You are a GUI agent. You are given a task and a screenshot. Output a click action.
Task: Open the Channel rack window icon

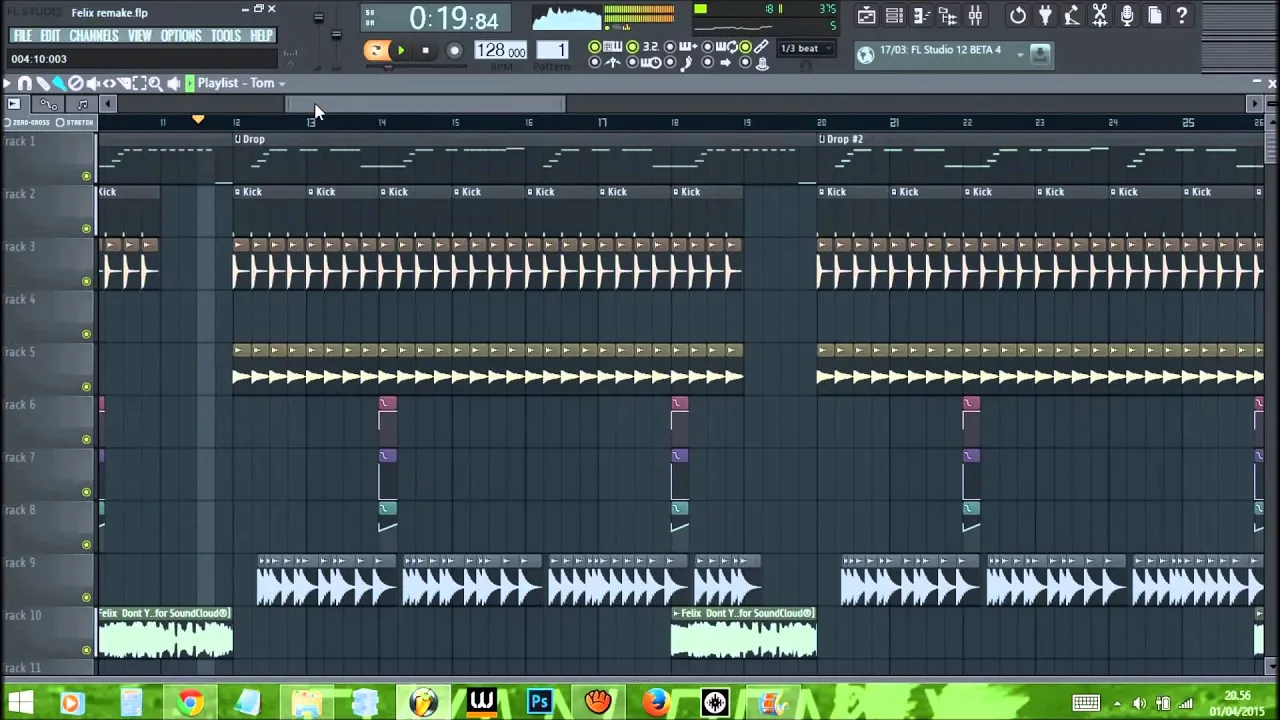894,16
